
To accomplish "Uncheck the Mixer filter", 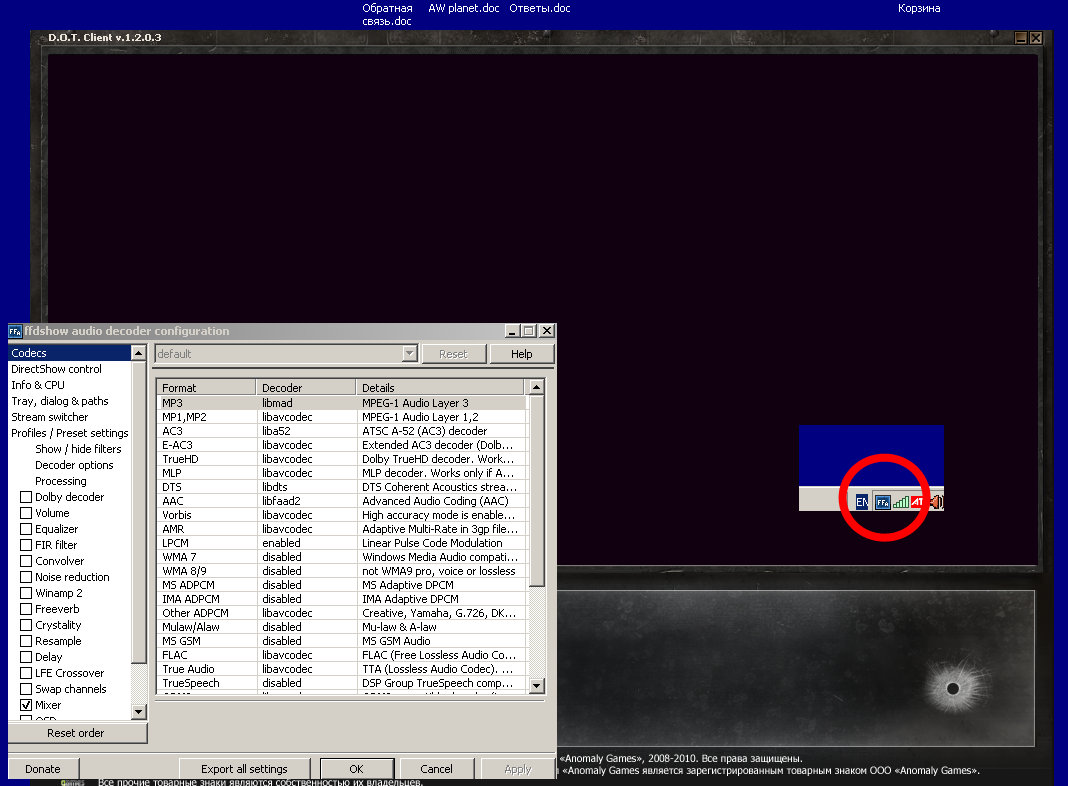I will coord(26,705).
